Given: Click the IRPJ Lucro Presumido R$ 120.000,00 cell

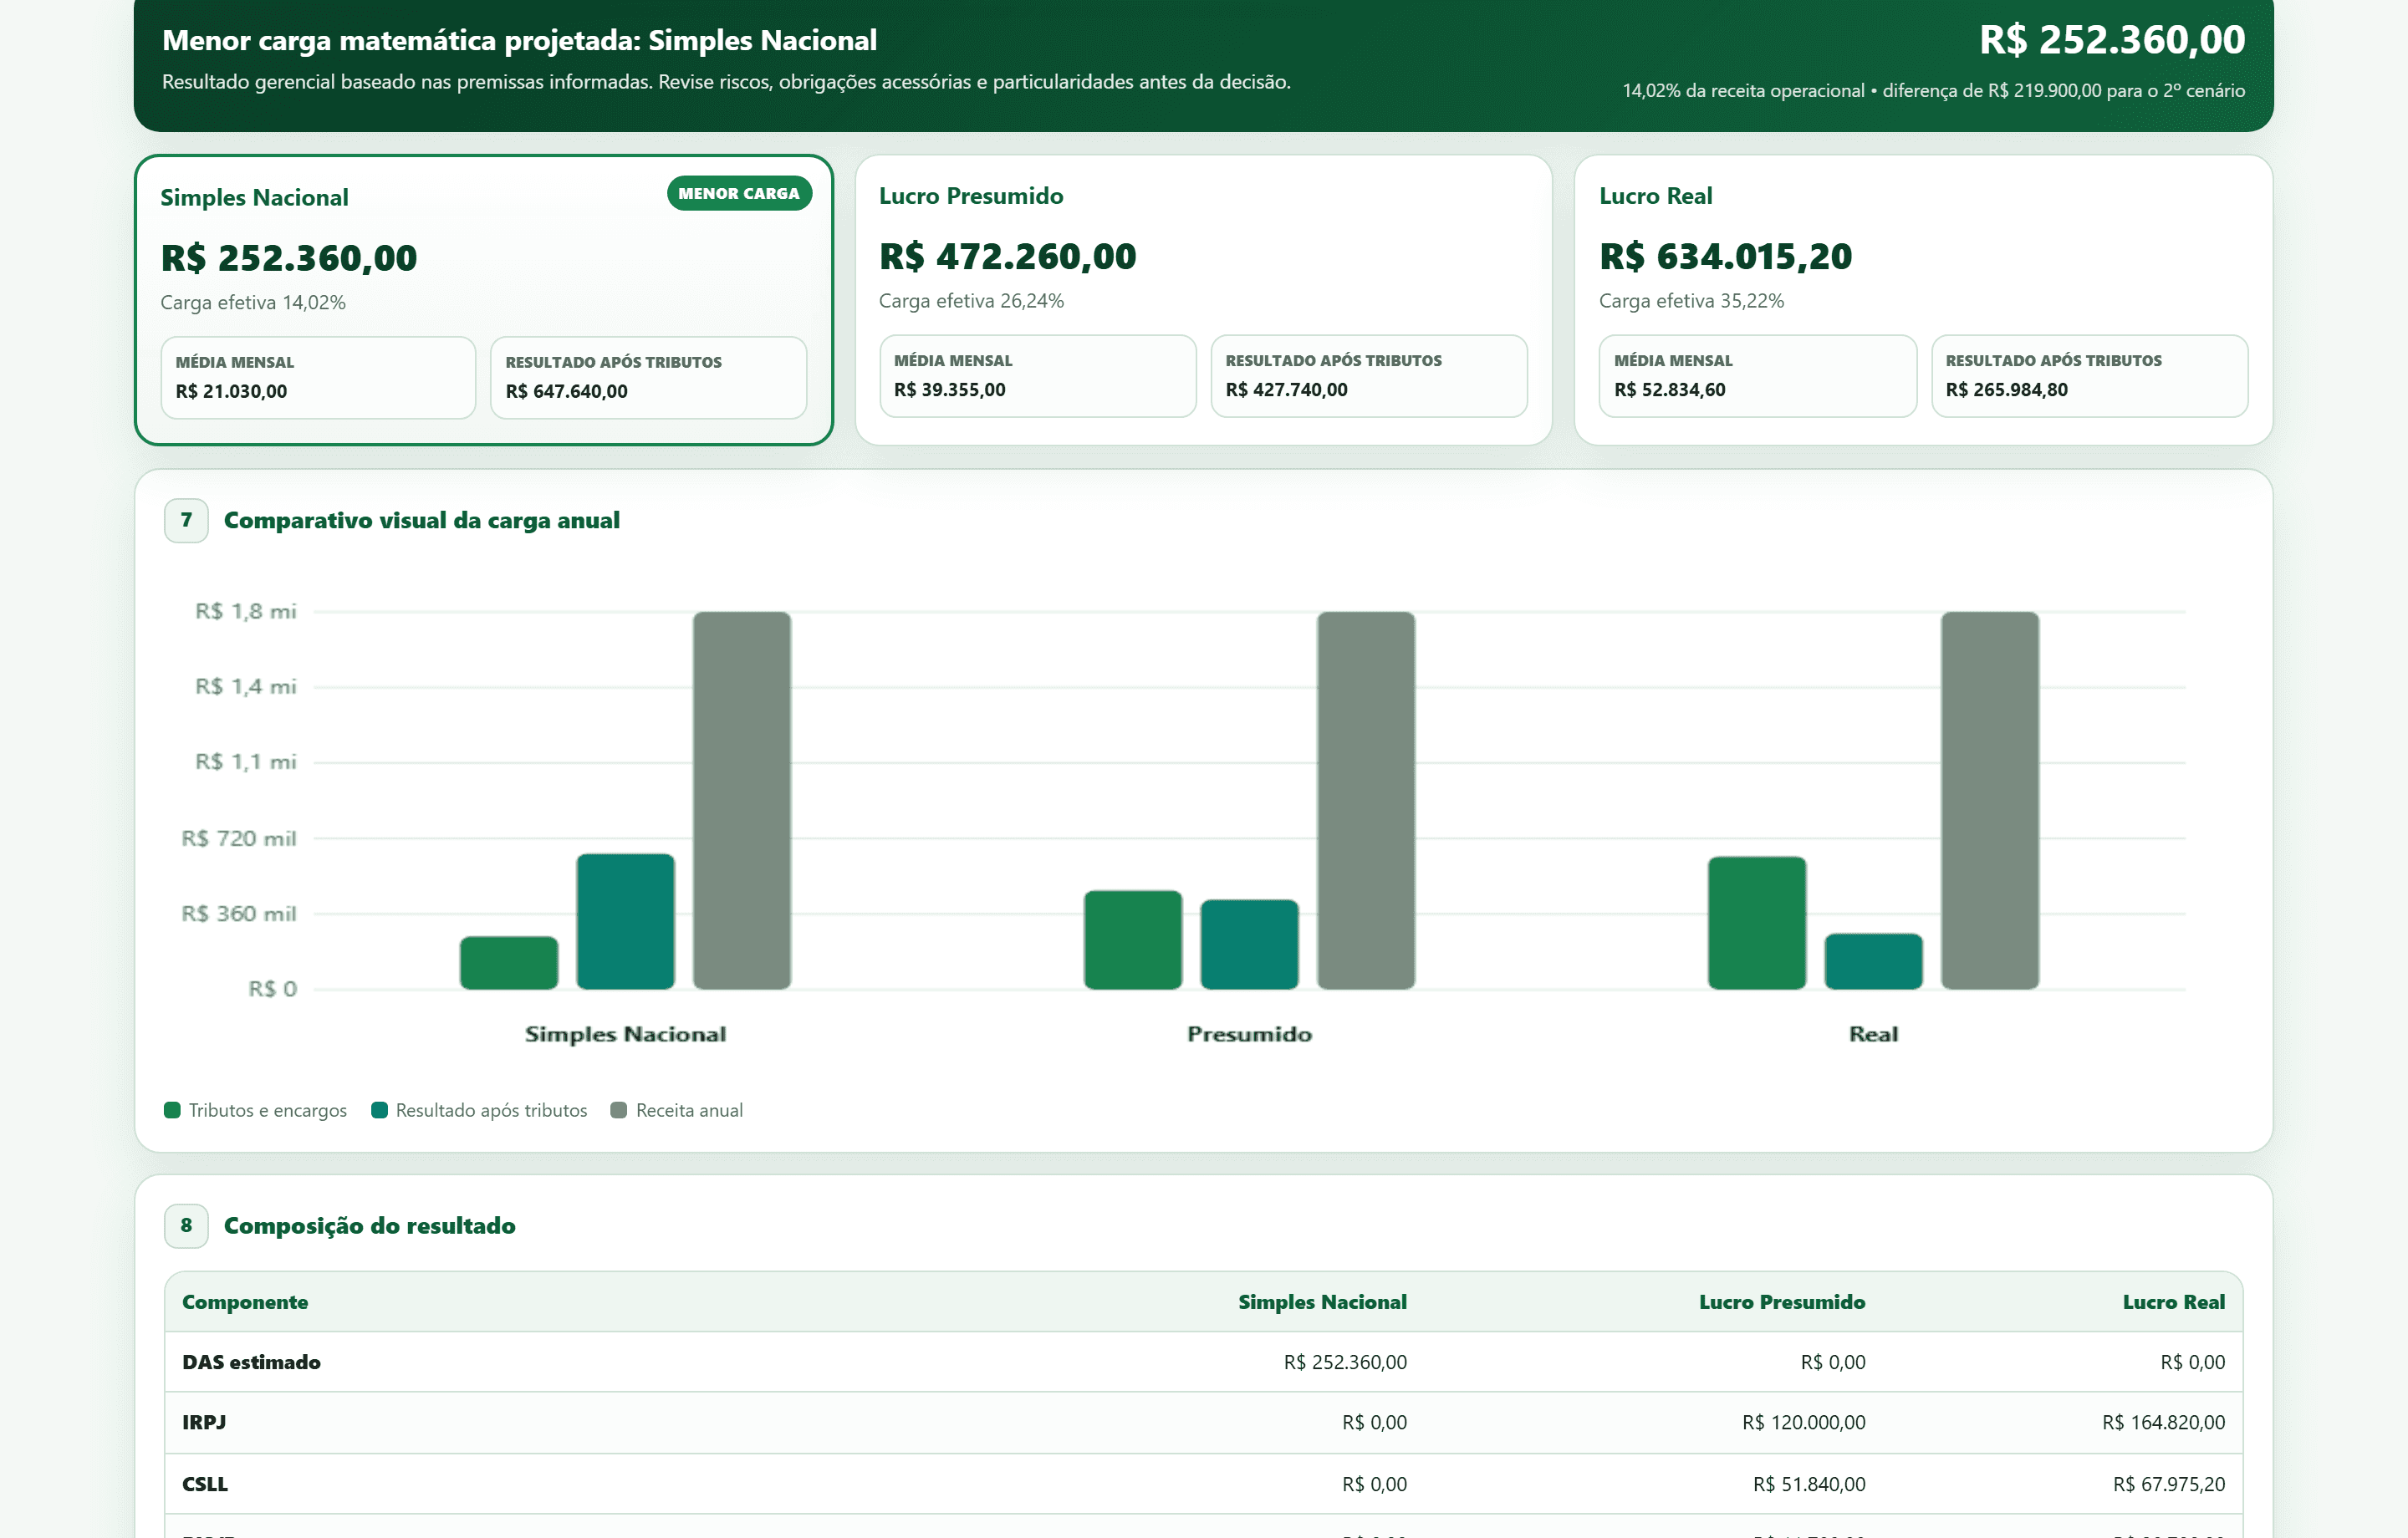Looking at the screenshot, I should [x=1803, y=1422].
